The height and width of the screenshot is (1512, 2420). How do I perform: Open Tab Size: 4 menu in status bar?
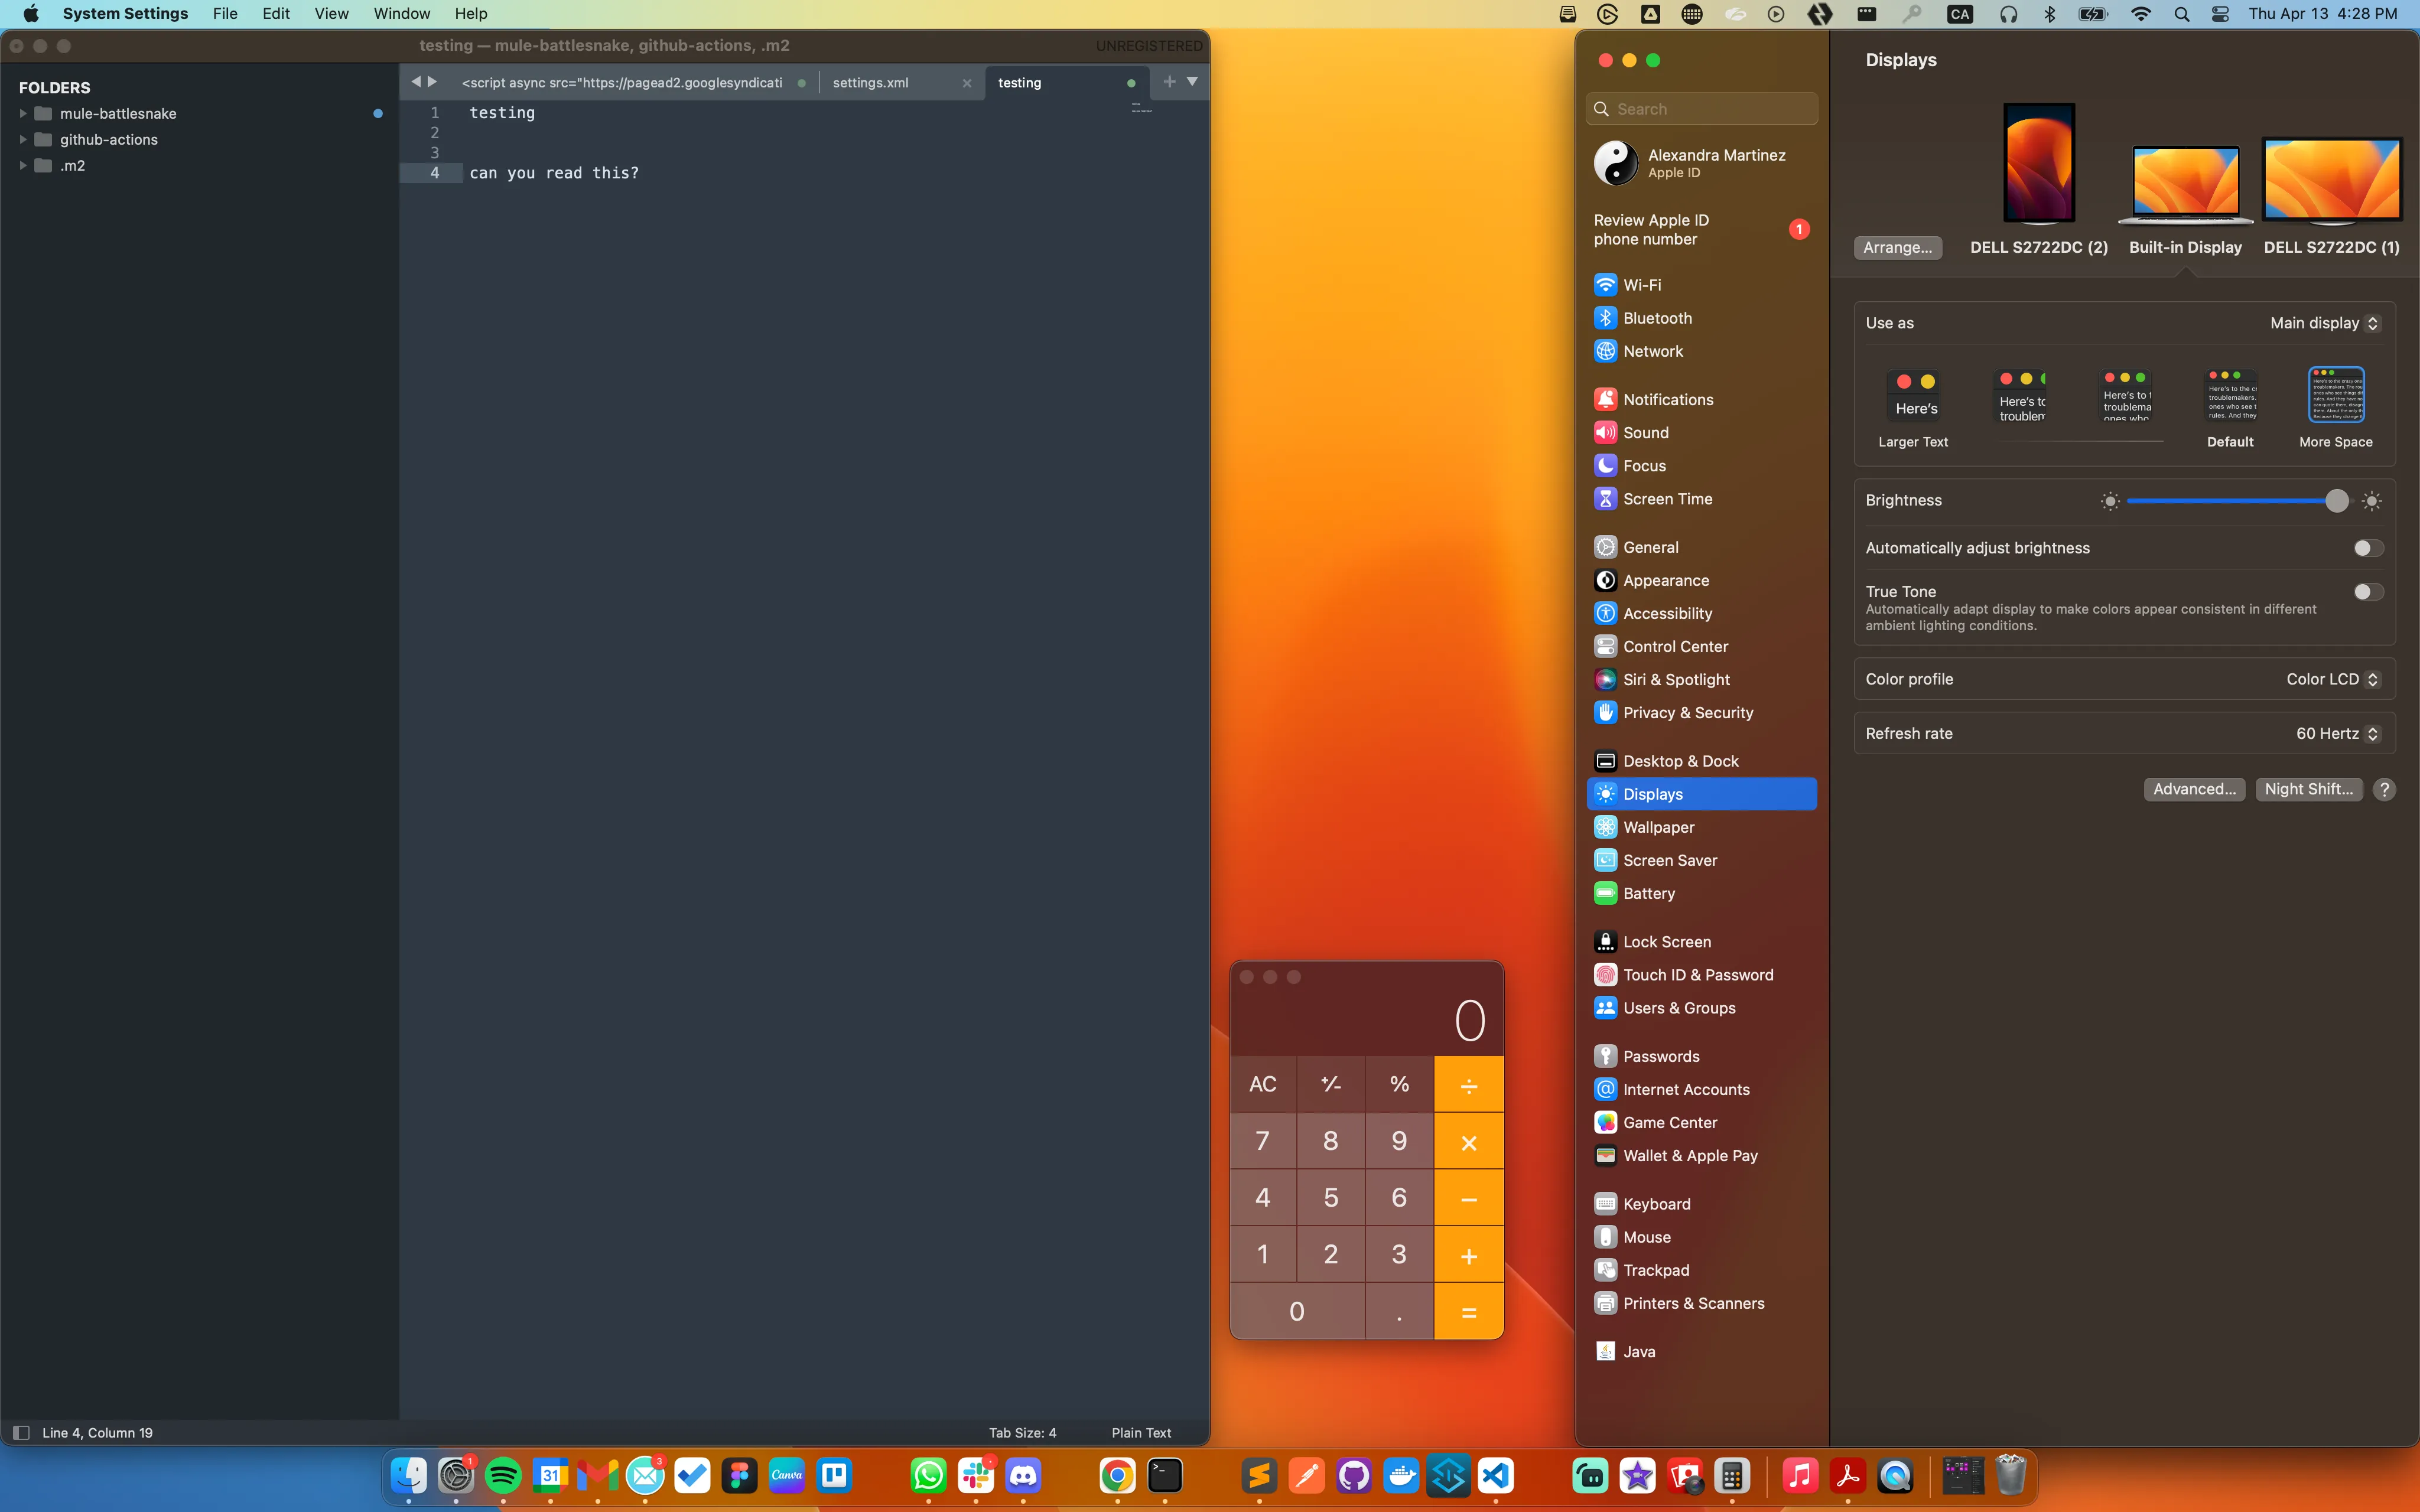pyautogui.click(x=1022, y=1433)
